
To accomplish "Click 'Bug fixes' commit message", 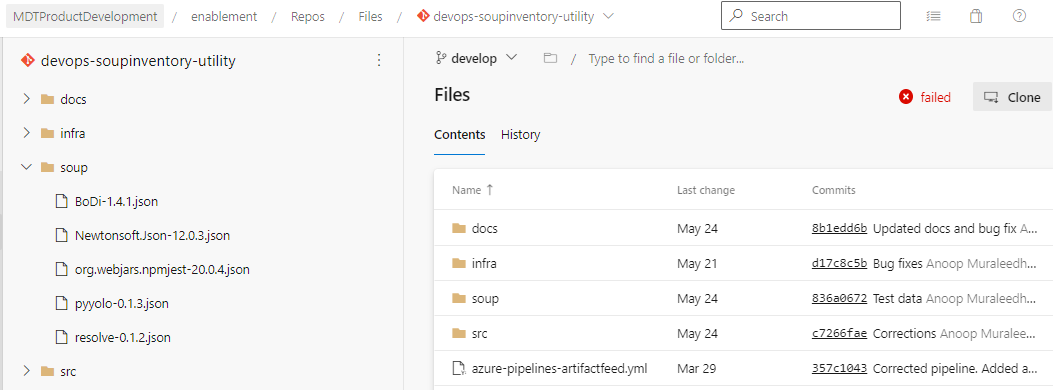I will [x=898, y=263].
